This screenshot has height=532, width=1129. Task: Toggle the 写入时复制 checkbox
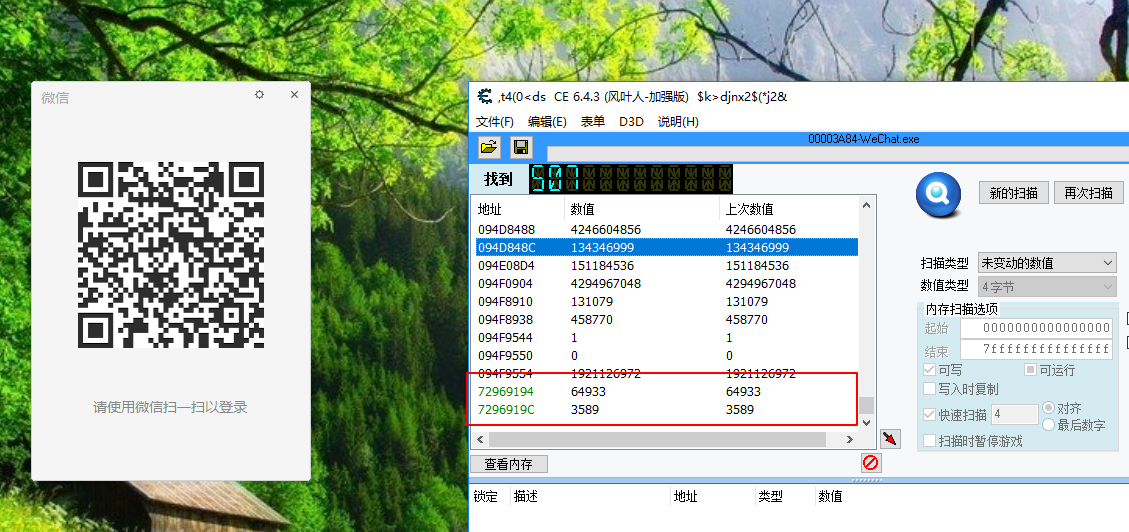[x=930, y=389]
